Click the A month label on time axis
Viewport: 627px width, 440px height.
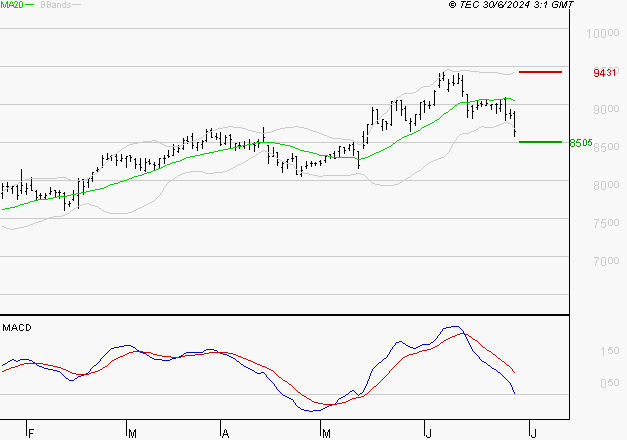[225, 433]
